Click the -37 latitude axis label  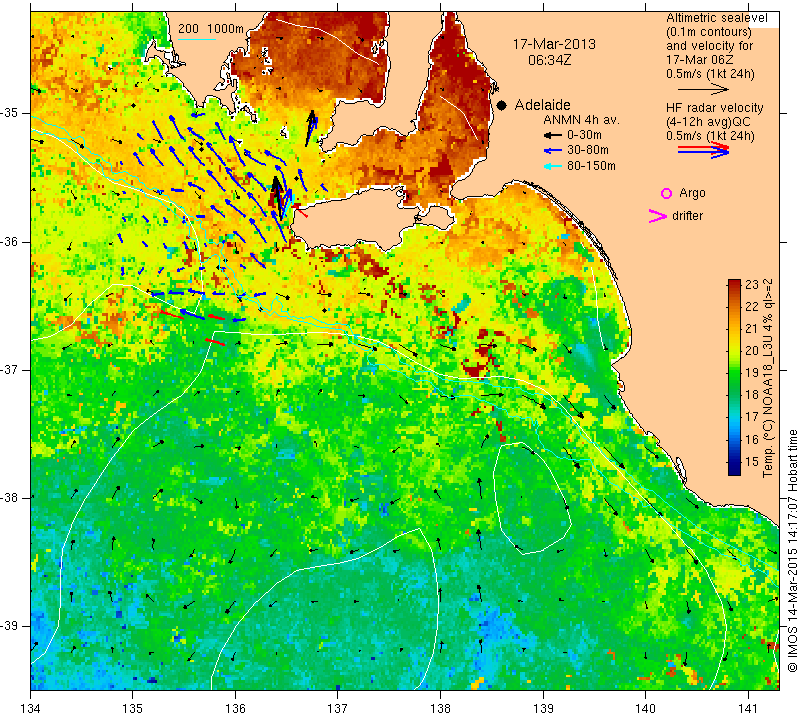pos(13,369)
